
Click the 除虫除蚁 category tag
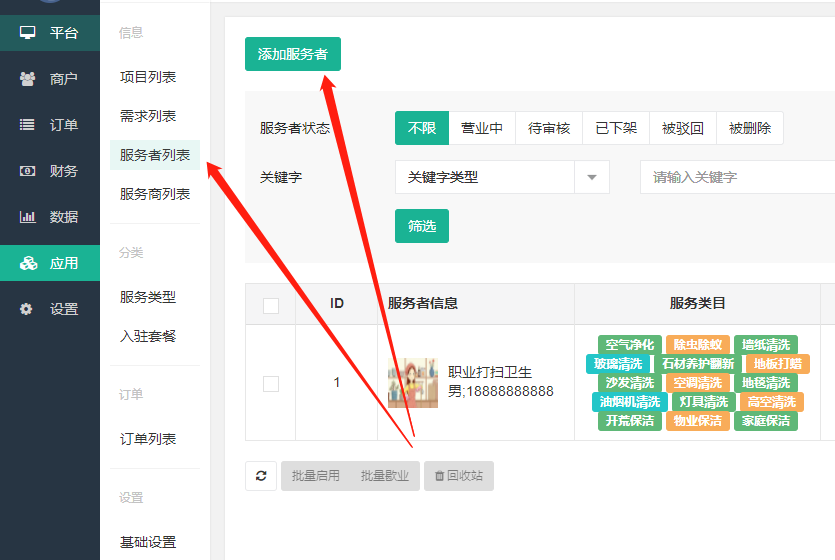point(698,344)
